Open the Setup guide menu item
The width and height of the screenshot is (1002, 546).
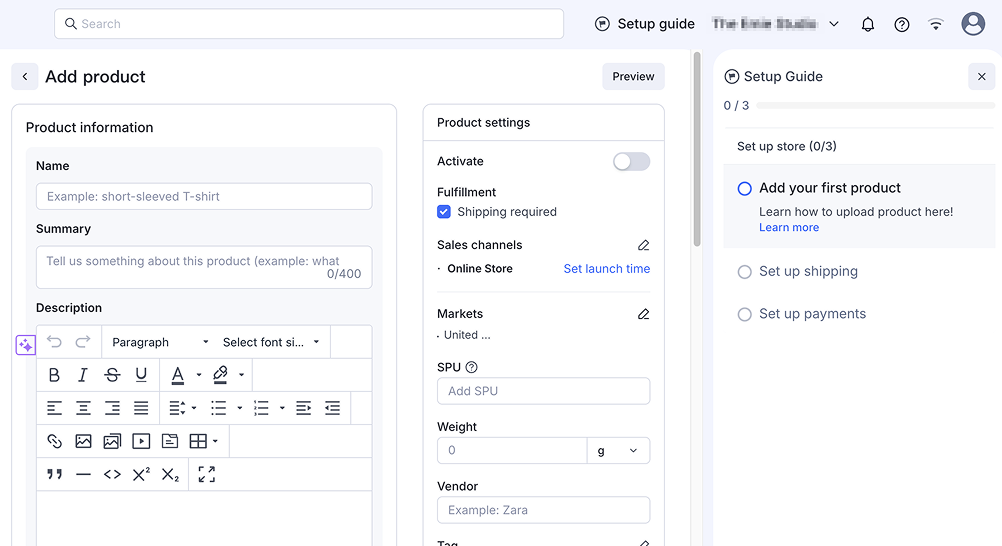click(x=645, y=24)
